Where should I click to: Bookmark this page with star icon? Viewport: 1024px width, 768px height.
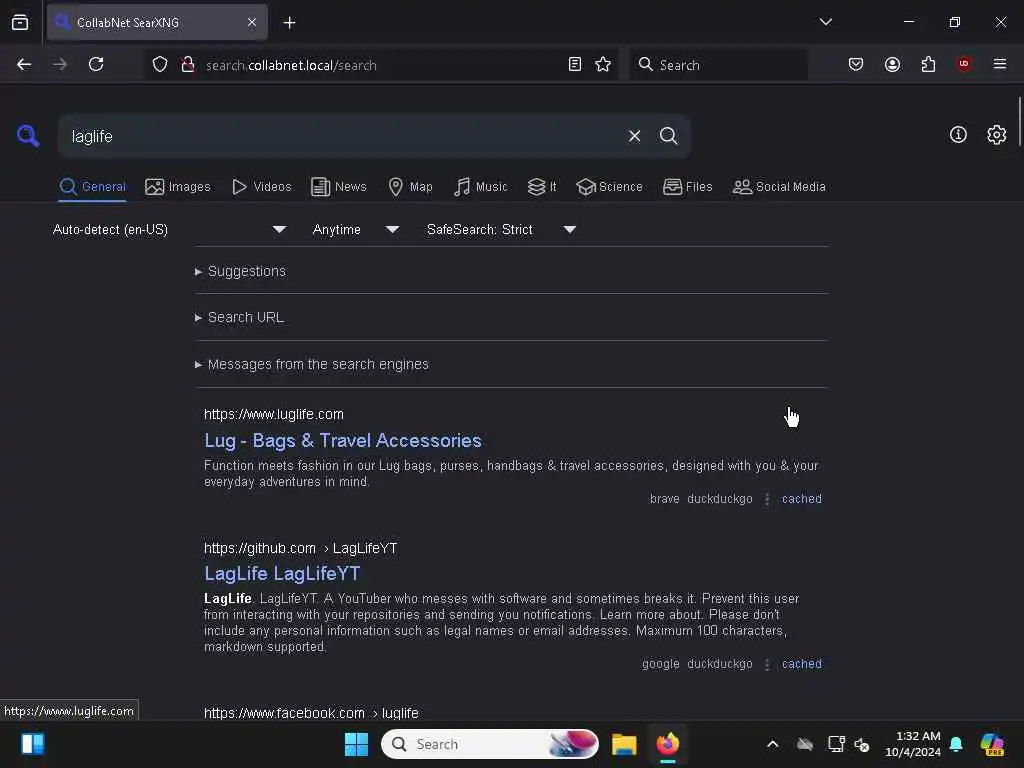pyautogui.click(x=603, y=64)
